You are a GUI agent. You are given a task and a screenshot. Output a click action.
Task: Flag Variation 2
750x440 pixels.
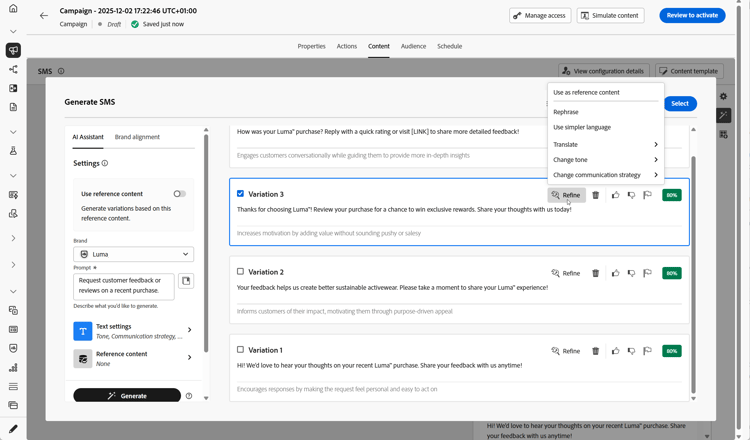pos(647,273)
